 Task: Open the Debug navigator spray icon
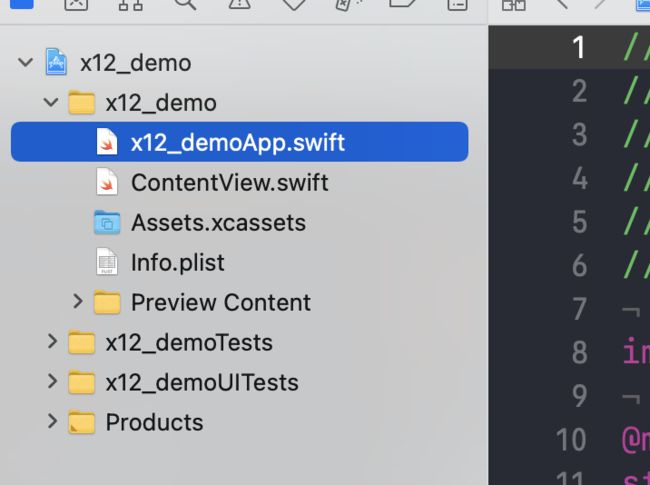click(x=348, y=4)
